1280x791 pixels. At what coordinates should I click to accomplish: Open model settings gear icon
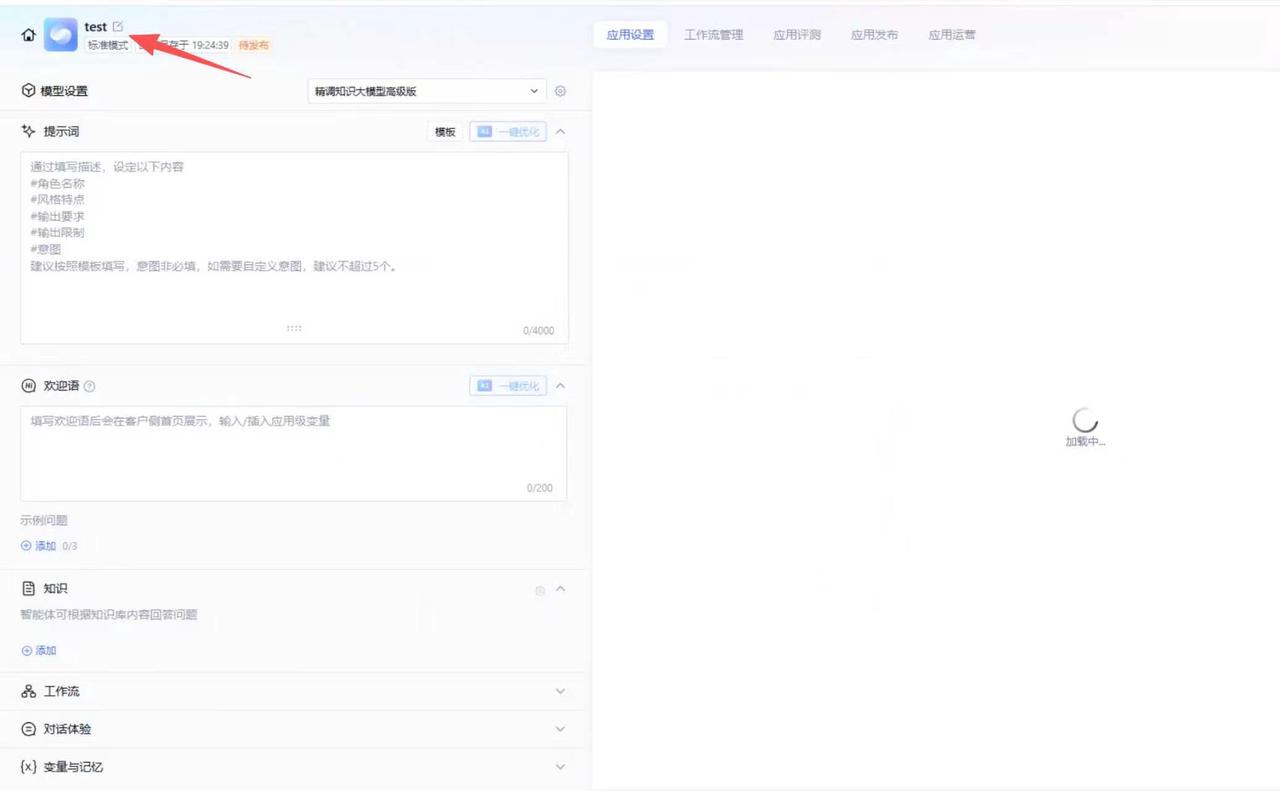560,91
